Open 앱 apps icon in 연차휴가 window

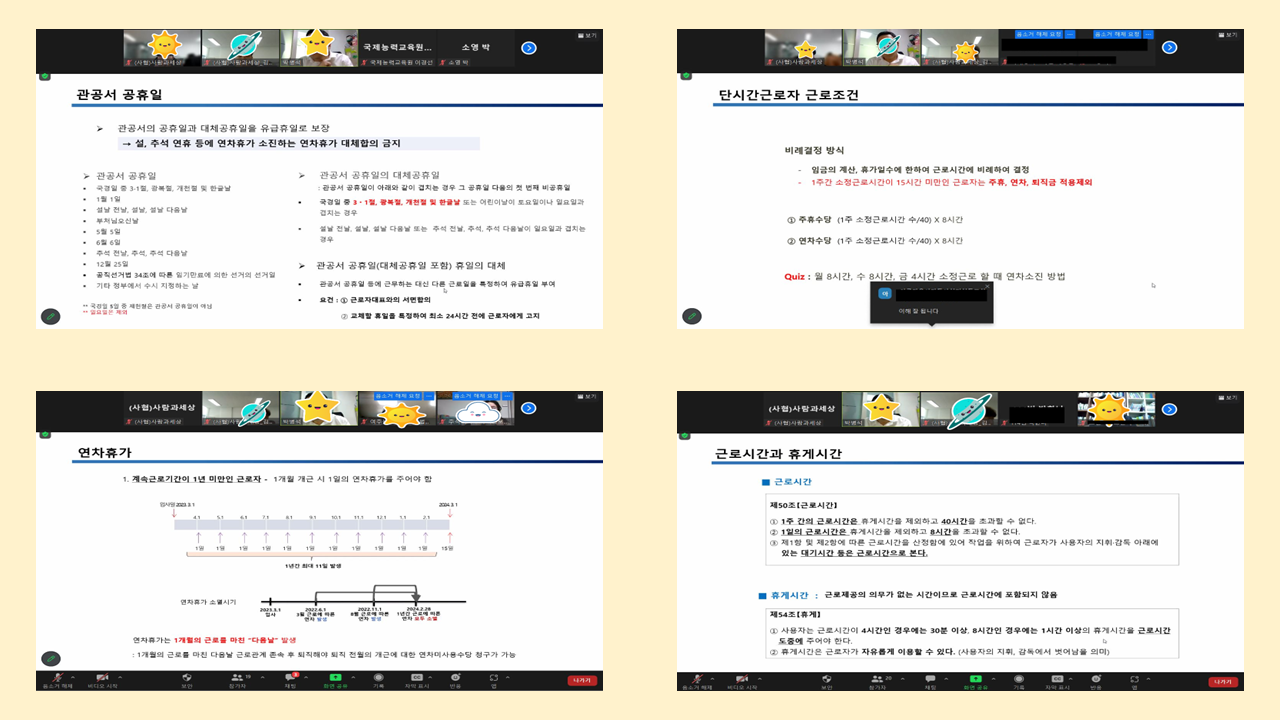tap(493, 679)
